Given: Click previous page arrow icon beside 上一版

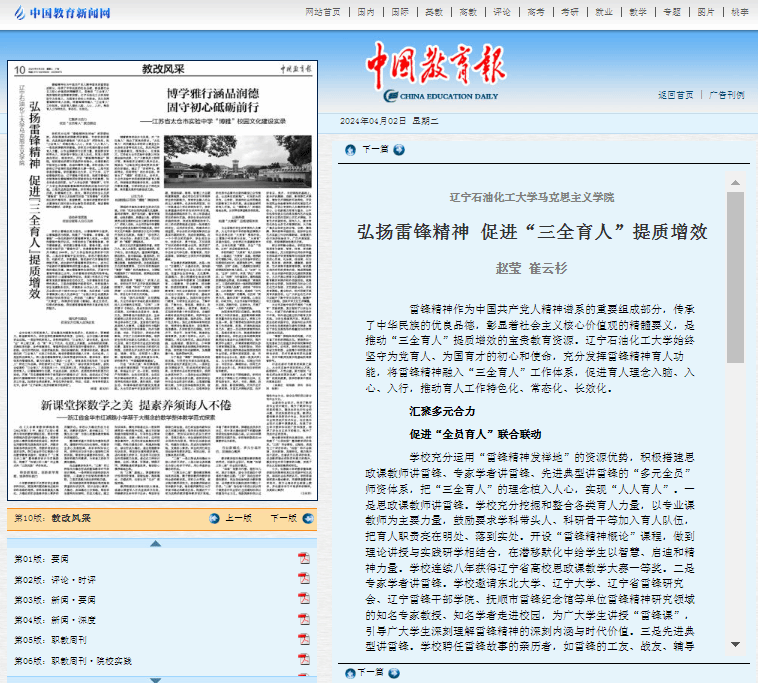Looking at the screenshot, I should coord(215,519).
